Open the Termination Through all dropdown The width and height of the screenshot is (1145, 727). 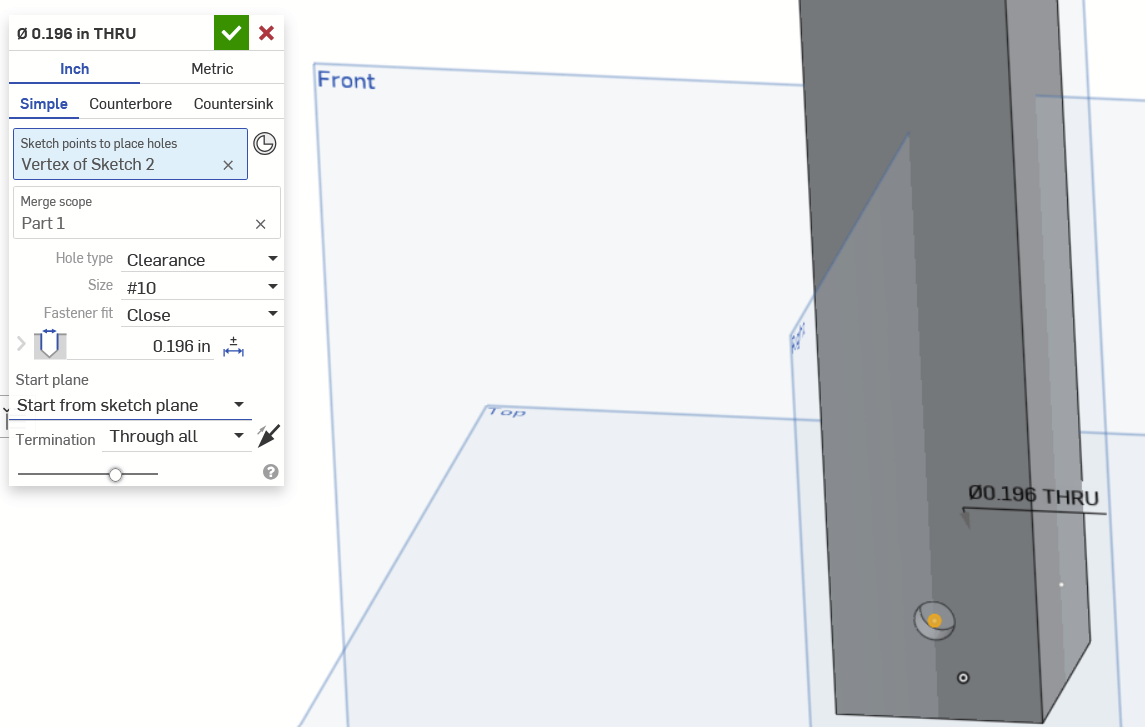(x=177, y=436)
